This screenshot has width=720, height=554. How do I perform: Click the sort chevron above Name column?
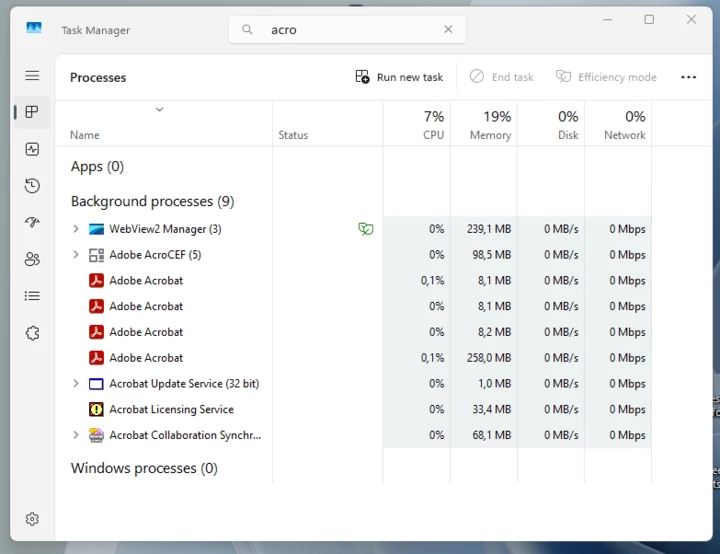click(x=159, y=109)
